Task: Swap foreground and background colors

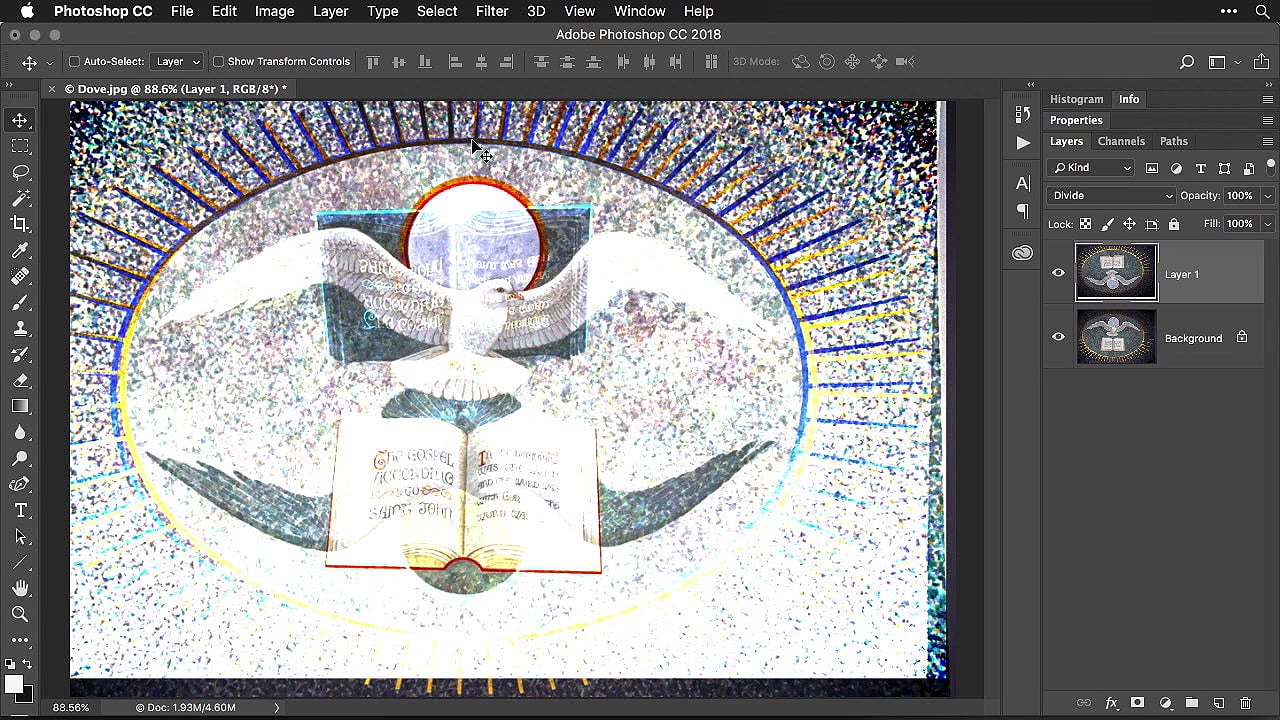Action: click(27, 664)
